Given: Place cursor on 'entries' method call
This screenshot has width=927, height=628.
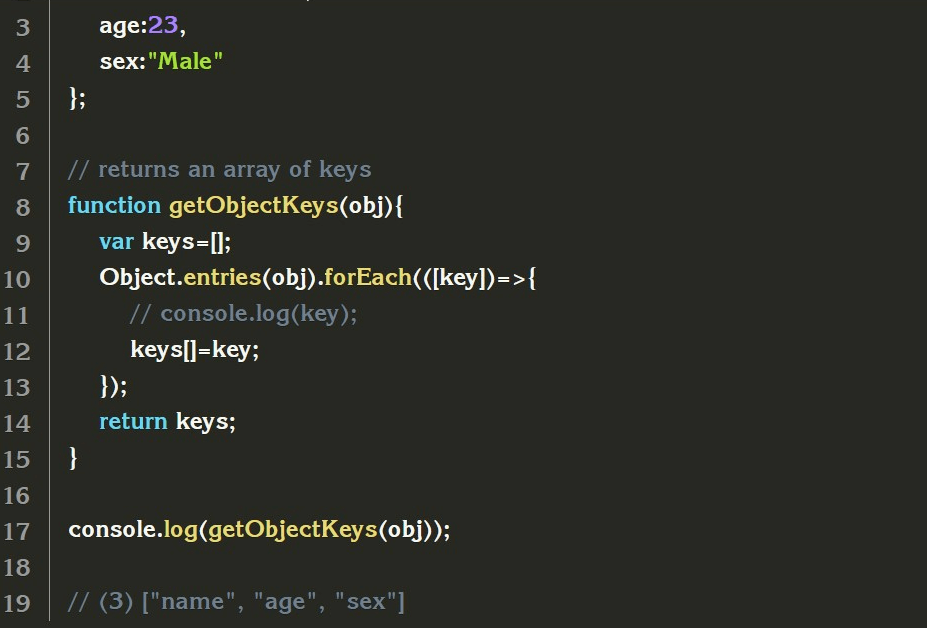Looking at the screenshot, I should (222, 277).
